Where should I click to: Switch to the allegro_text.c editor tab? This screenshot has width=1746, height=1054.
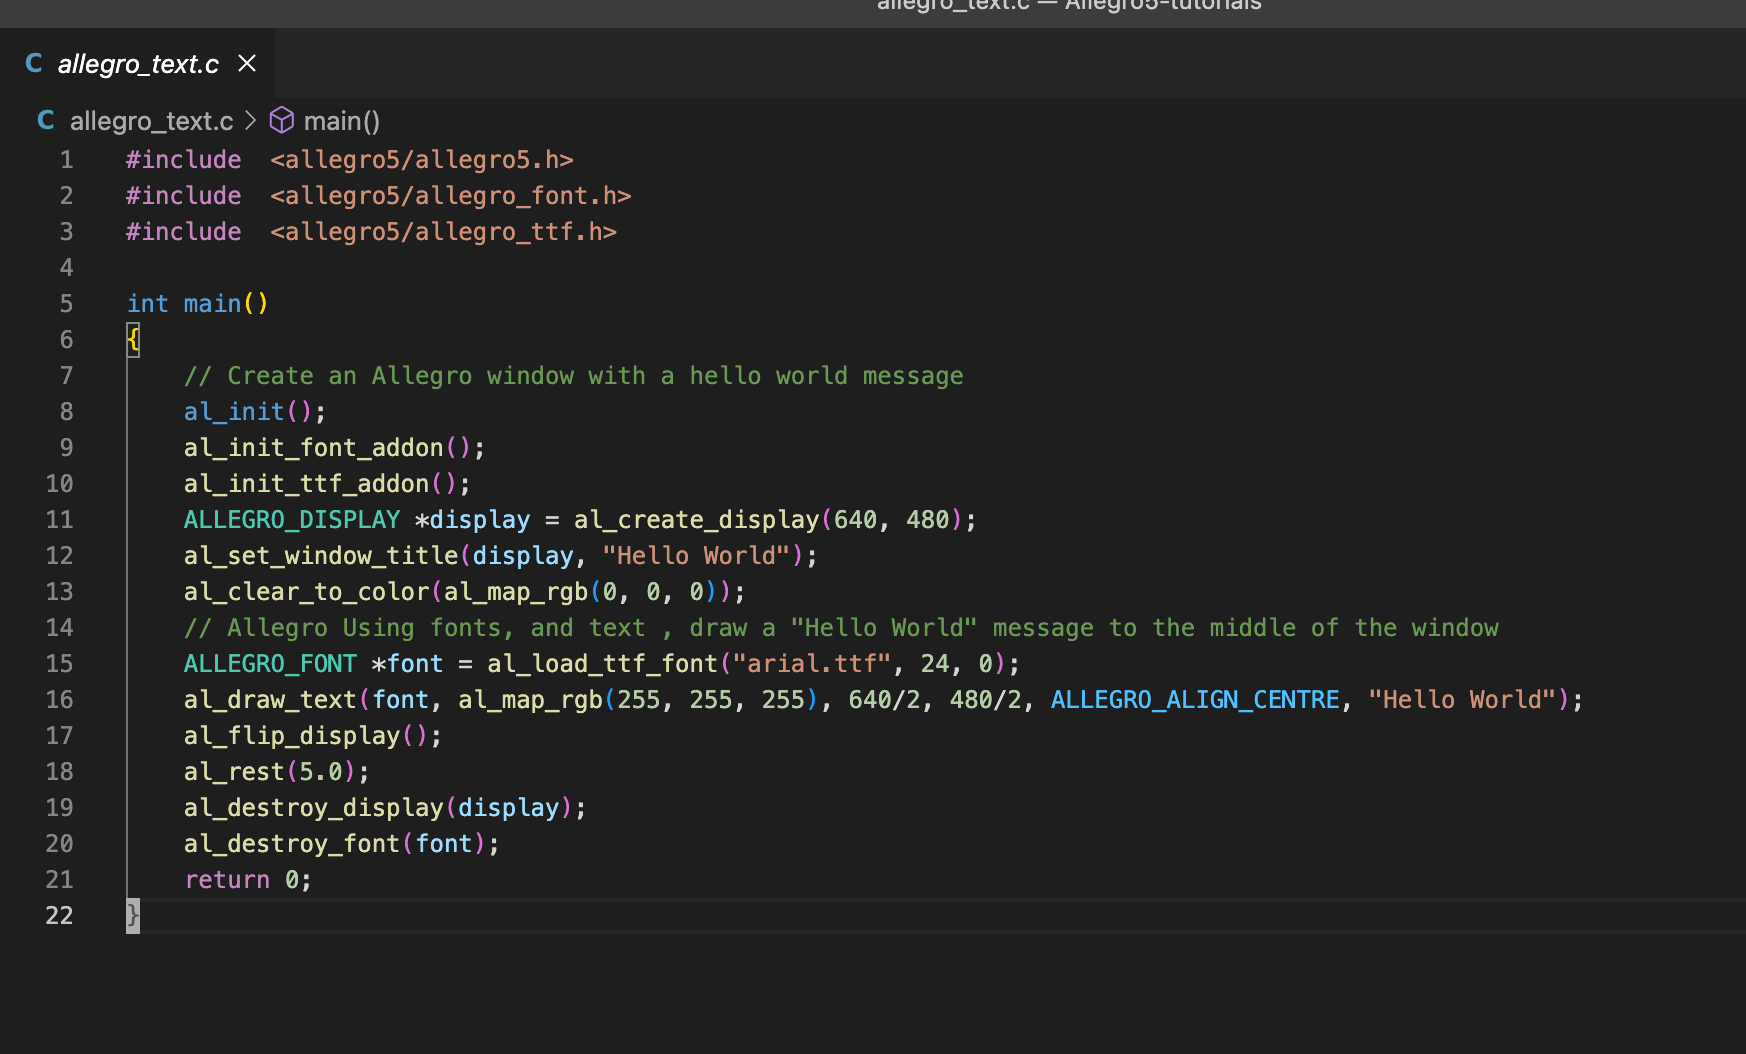137,63
